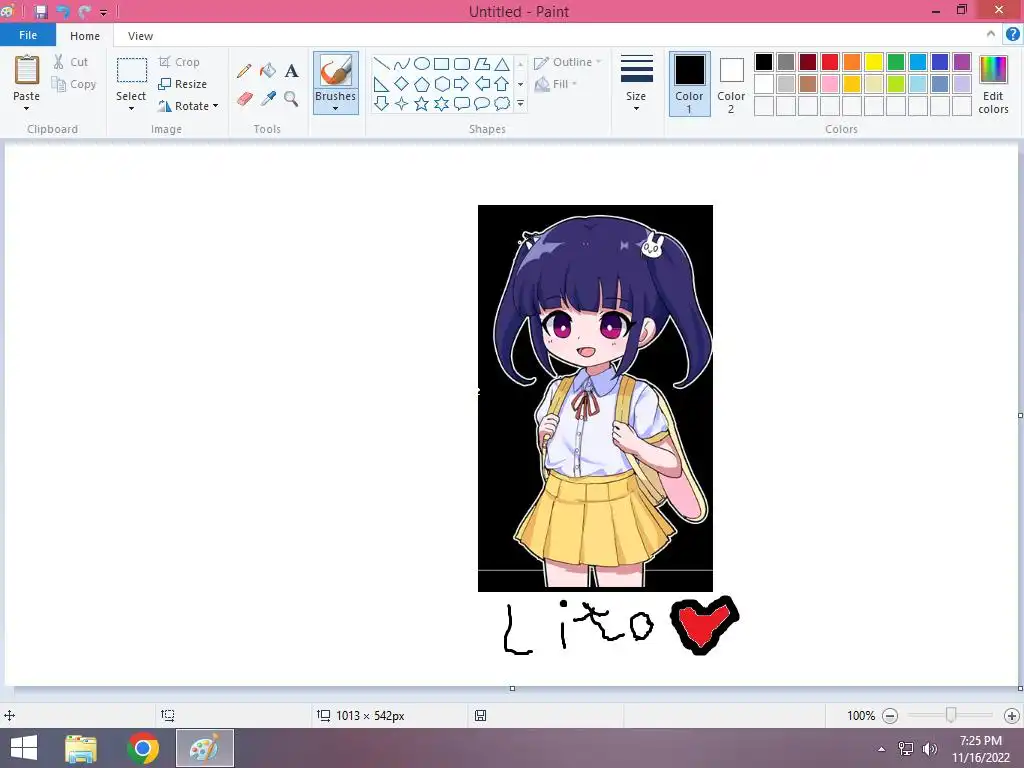Screen dimensions: 1024x768
Task: Click the zoom in plus button
Action: (x=1012, y=716)
